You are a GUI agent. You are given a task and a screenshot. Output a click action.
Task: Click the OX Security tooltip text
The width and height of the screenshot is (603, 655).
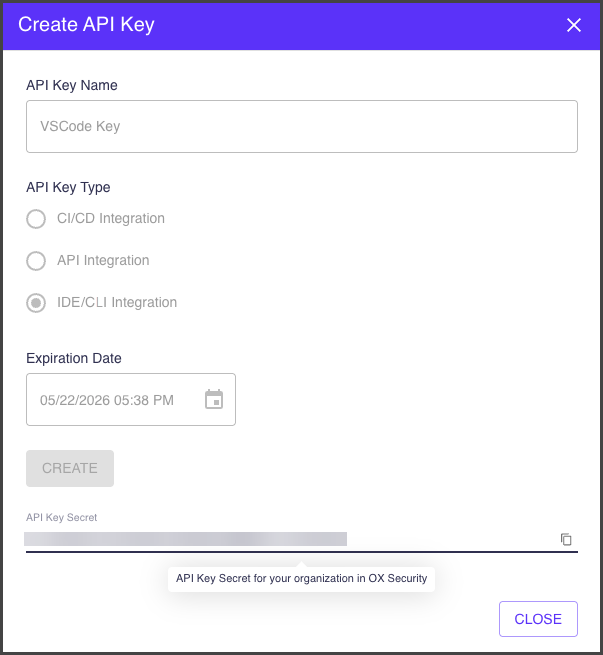(301, 578)
